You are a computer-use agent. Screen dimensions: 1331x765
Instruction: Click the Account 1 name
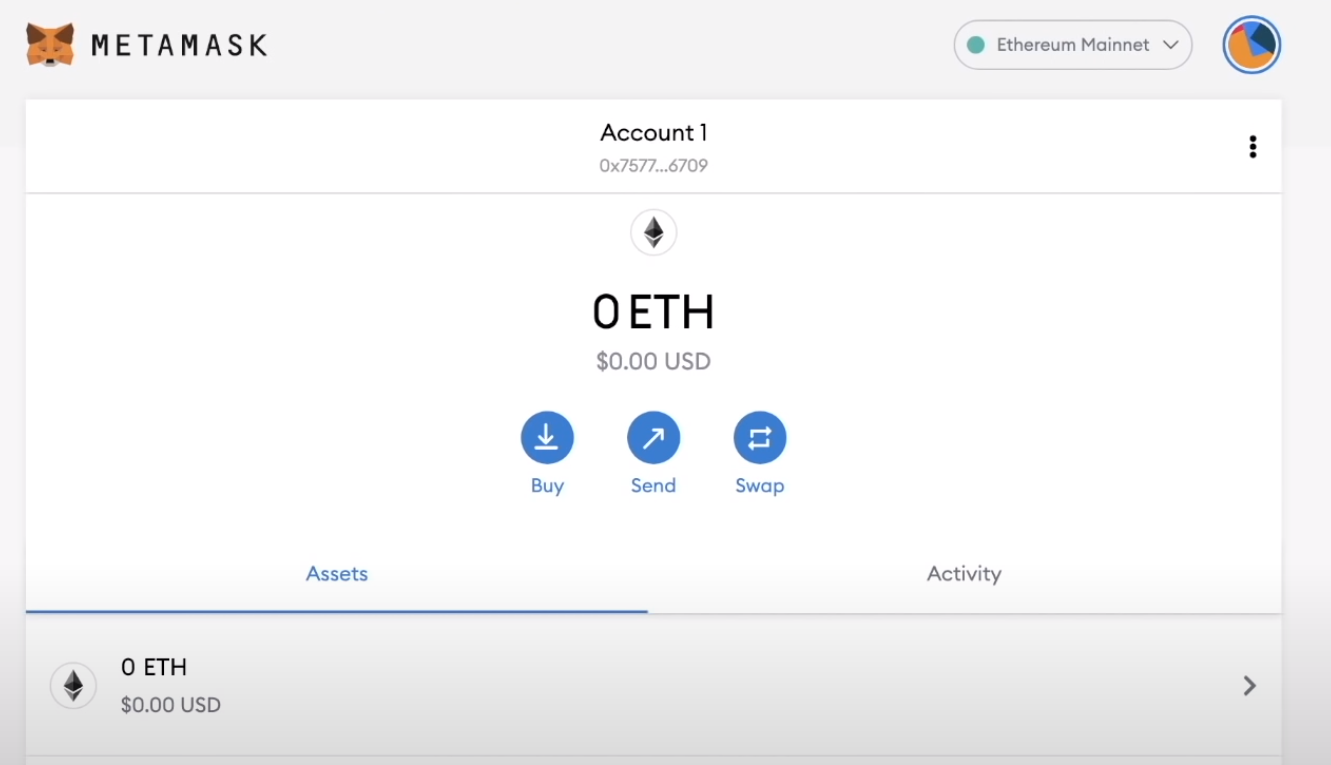pos(653,133)
